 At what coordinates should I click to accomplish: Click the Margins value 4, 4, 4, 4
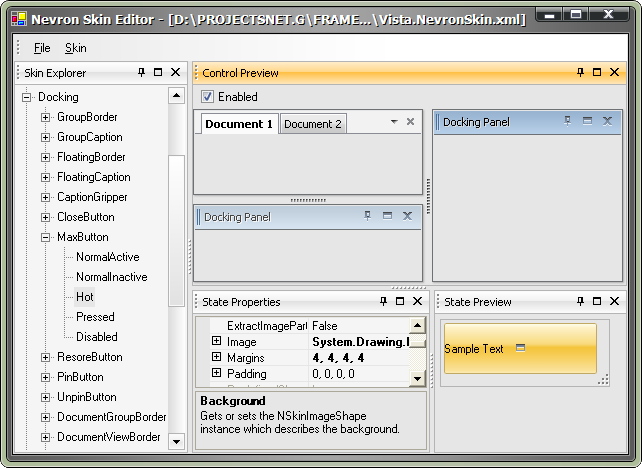click(338, 358)
